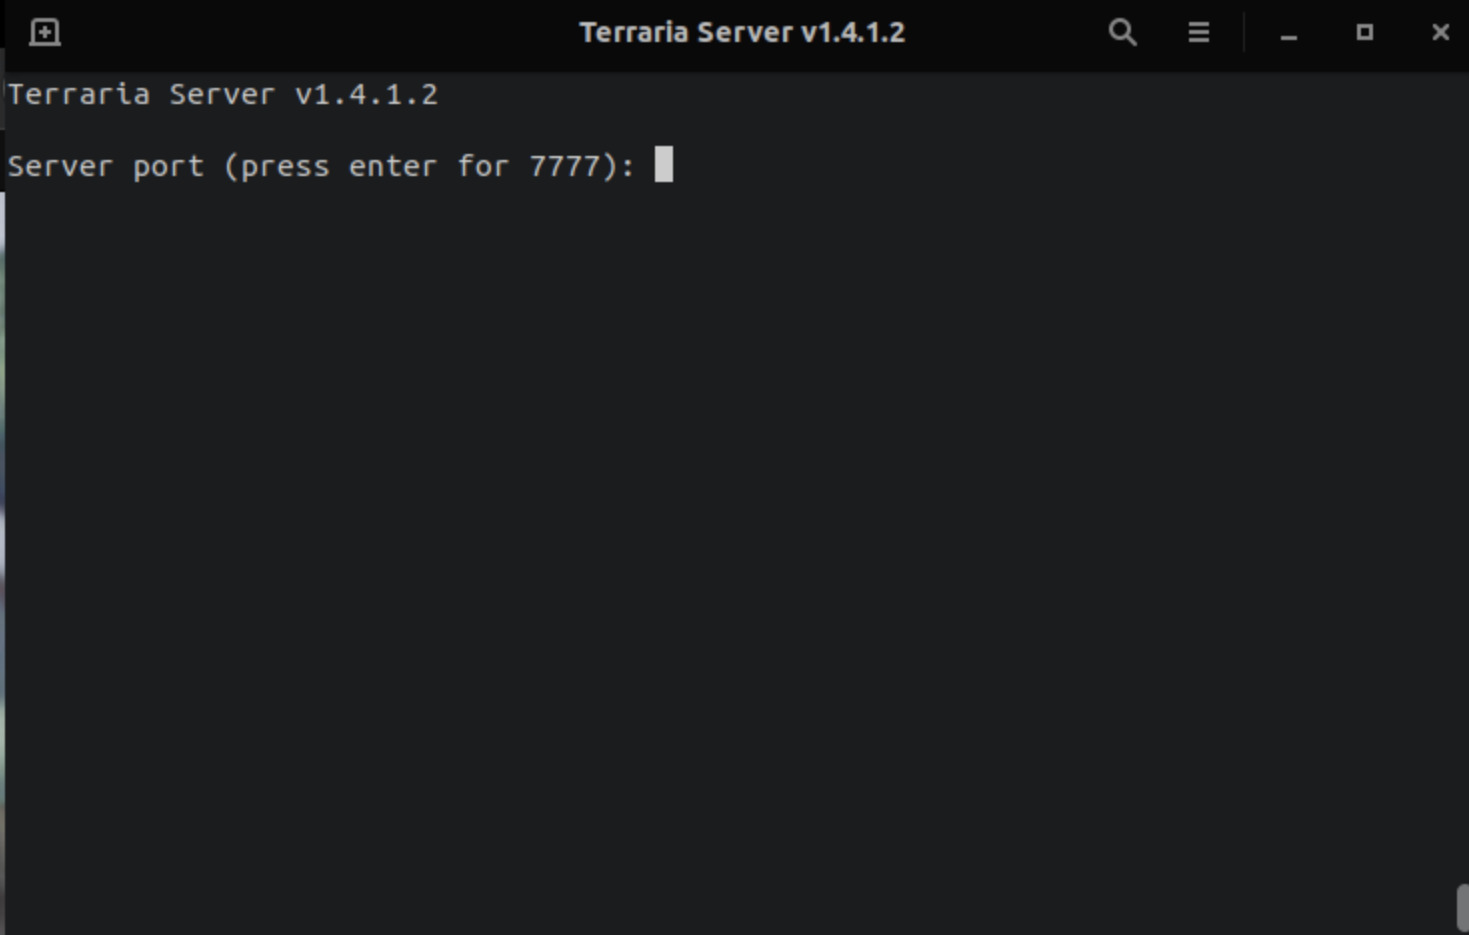1469x935 pixels.
Task: Click the word "Terraria" in terminal output
Action: (79, 95)
